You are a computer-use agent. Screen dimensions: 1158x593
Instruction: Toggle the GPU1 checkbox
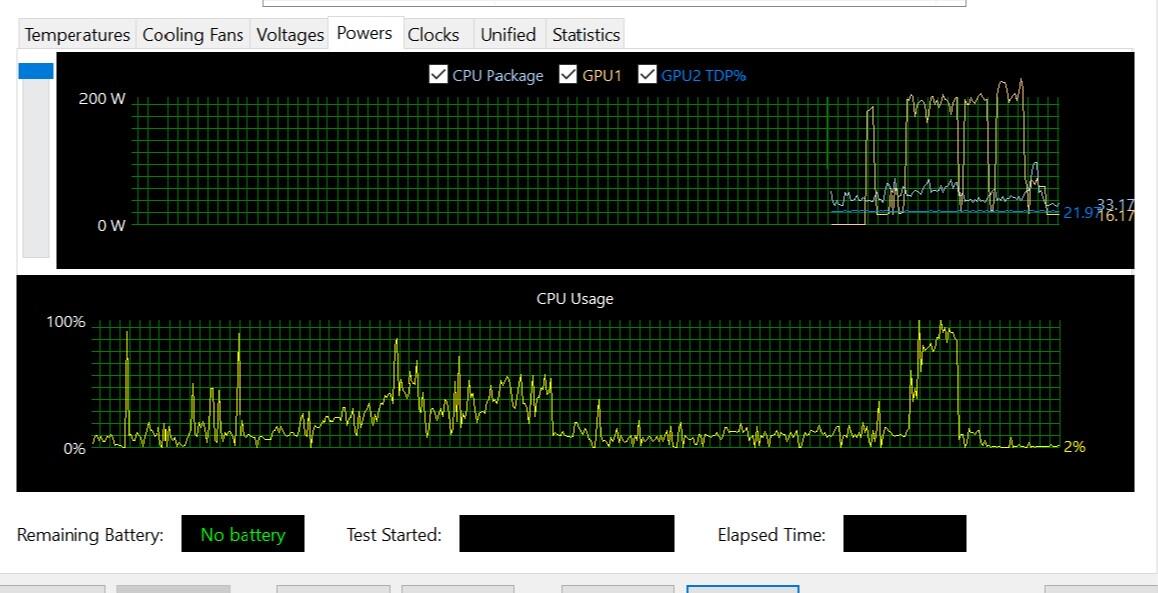[568, 75]
